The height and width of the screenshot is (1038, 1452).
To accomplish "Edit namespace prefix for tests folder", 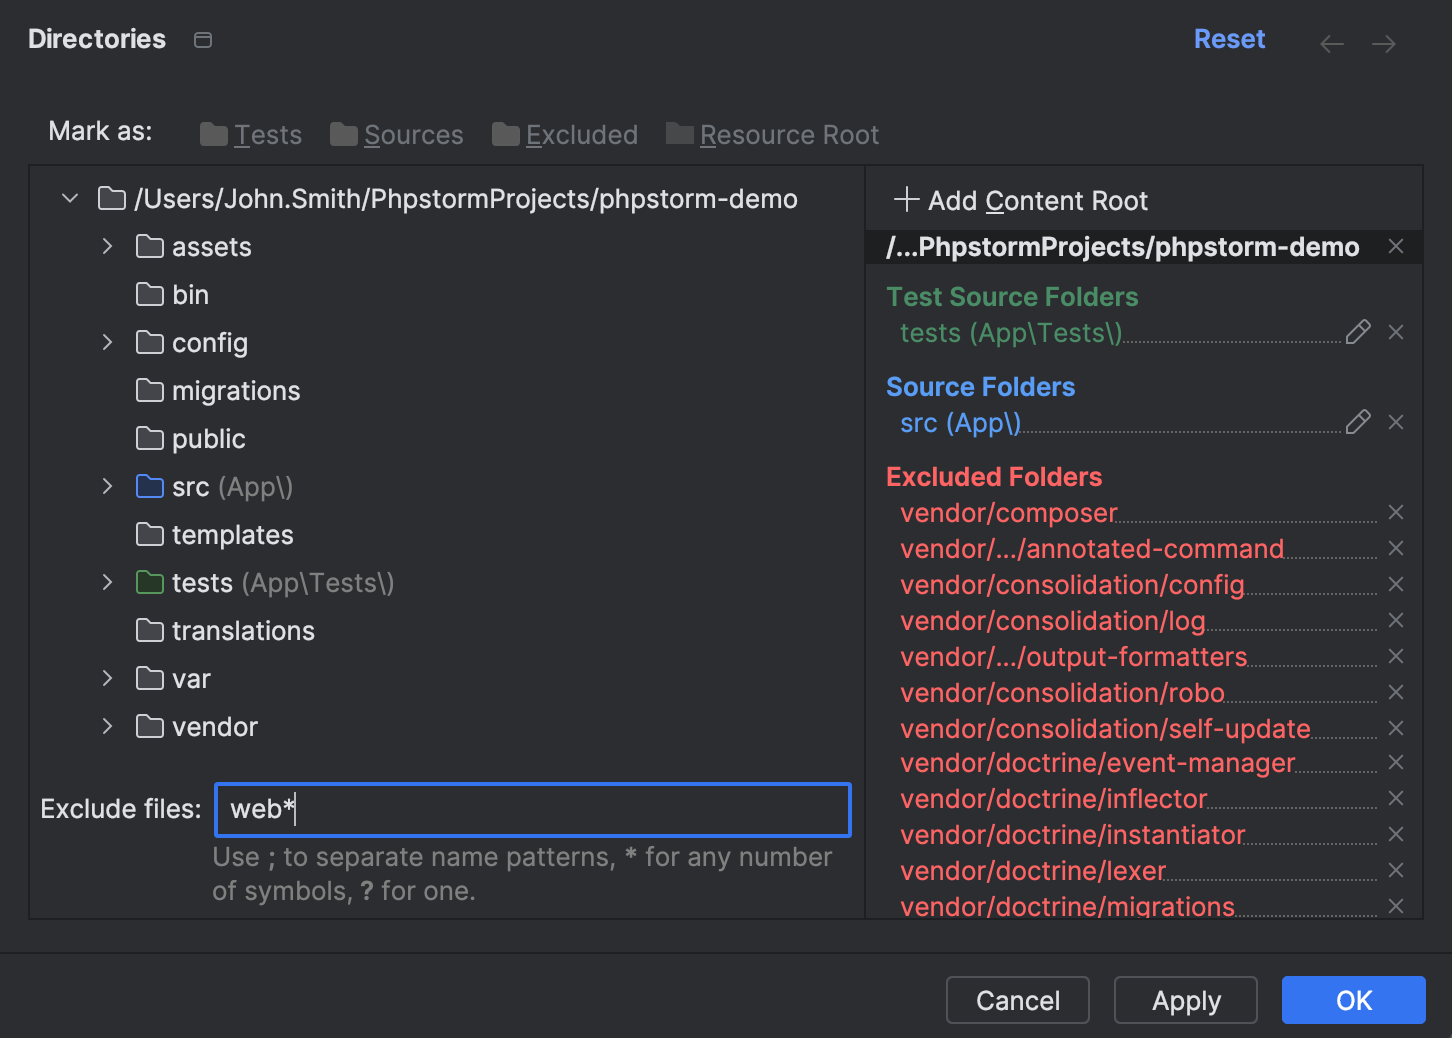I will pos(1358,332).
